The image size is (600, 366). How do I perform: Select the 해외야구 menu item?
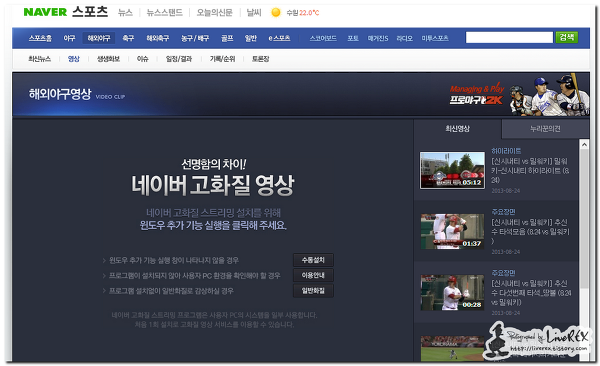(99, 38)
